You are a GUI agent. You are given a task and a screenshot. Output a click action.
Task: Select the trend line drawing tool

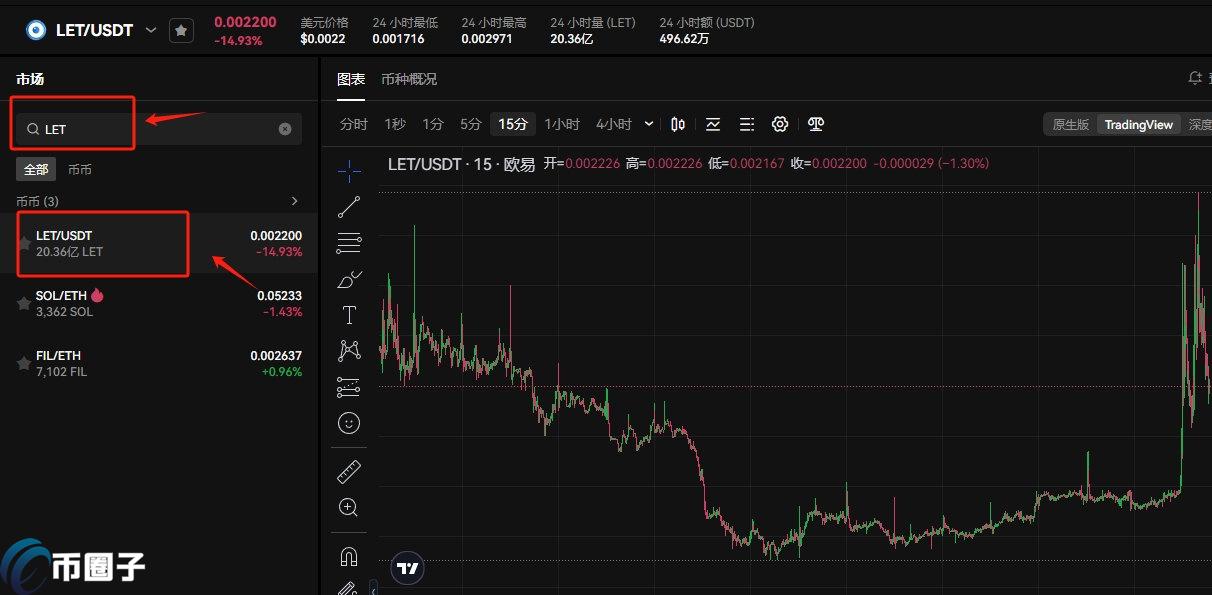[x=349, y=207]
